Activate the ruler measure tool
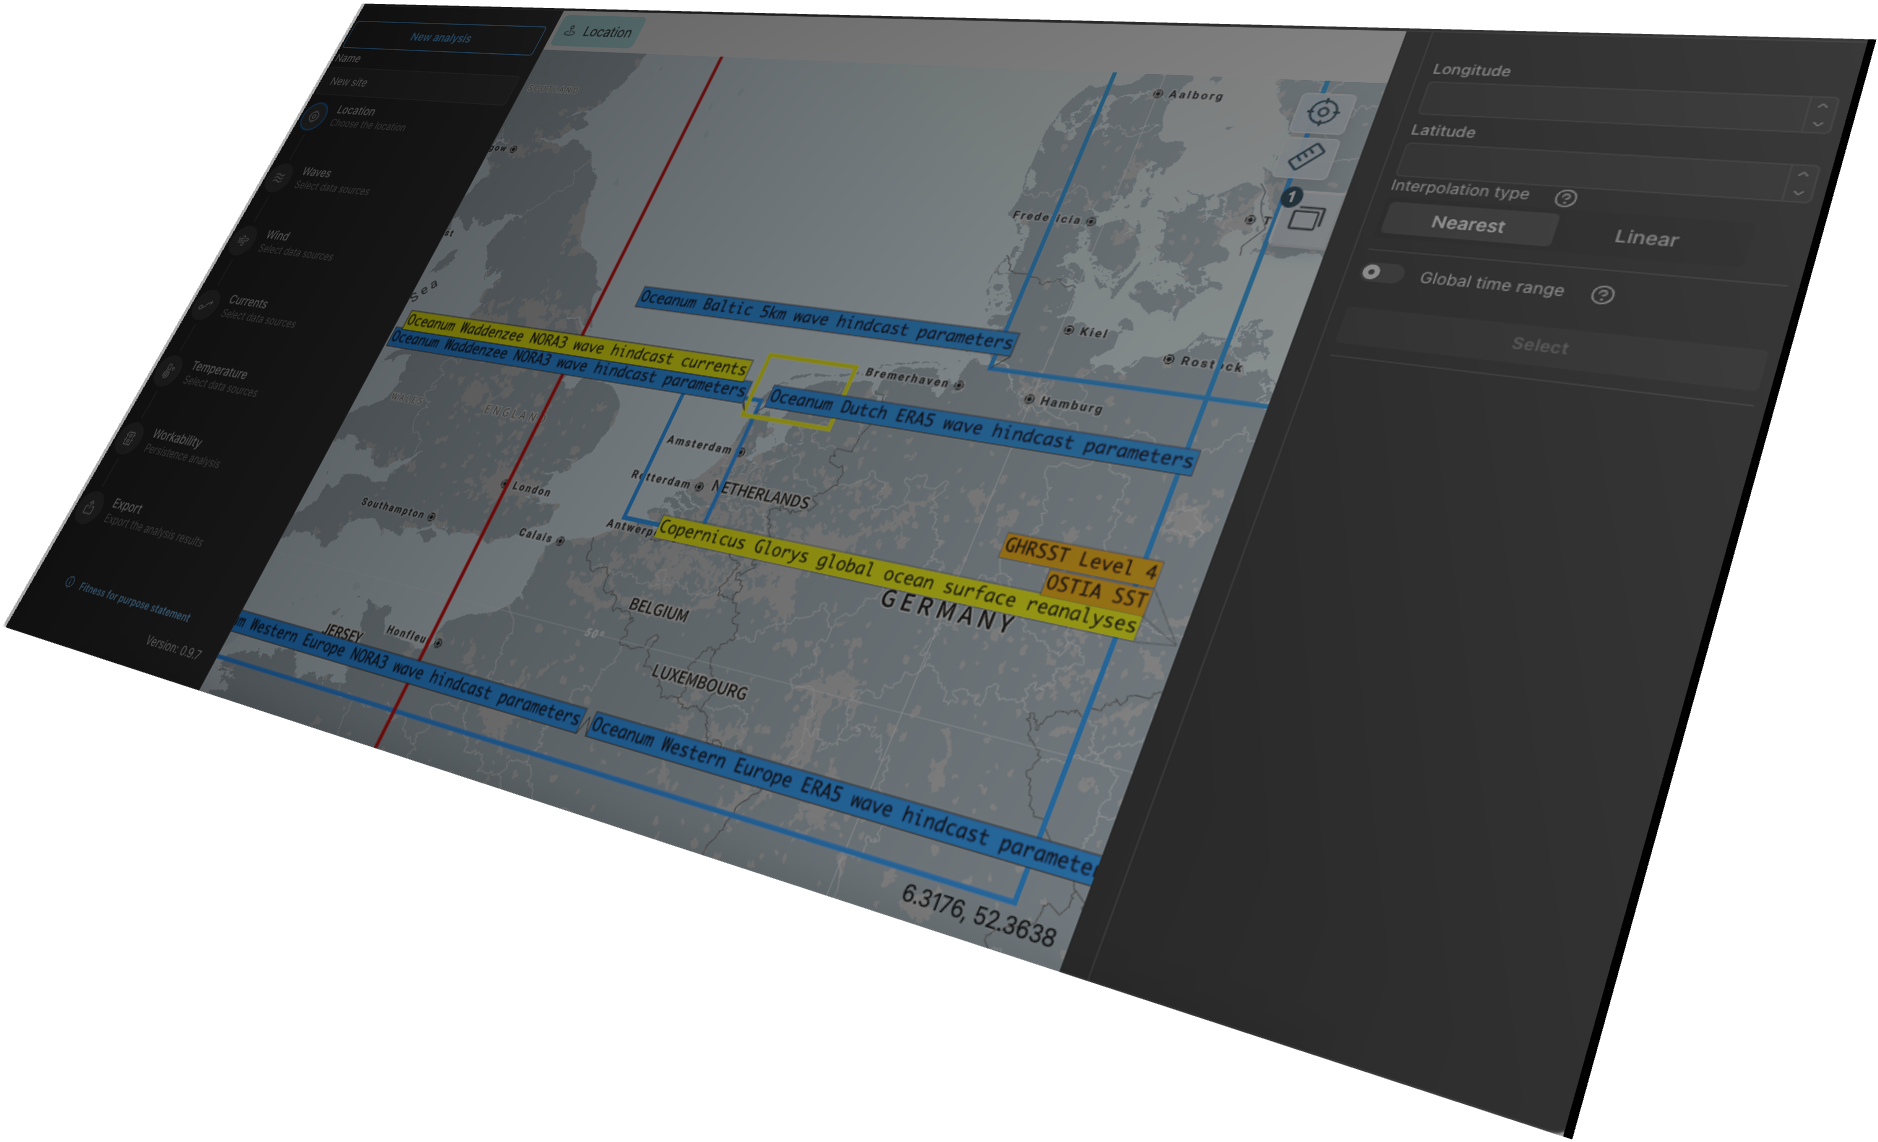The height and width of the screenshot is (1142, 1878). tap(1306, 156)
